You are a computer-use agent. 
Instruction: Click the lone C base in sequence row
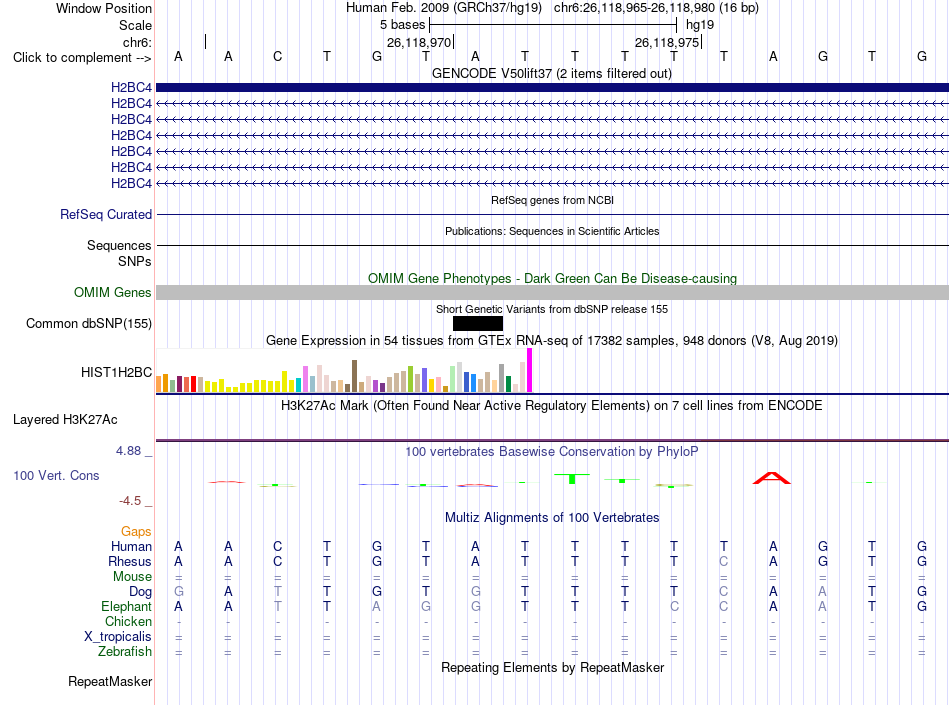pyautogui.click(x=277, y=56)
